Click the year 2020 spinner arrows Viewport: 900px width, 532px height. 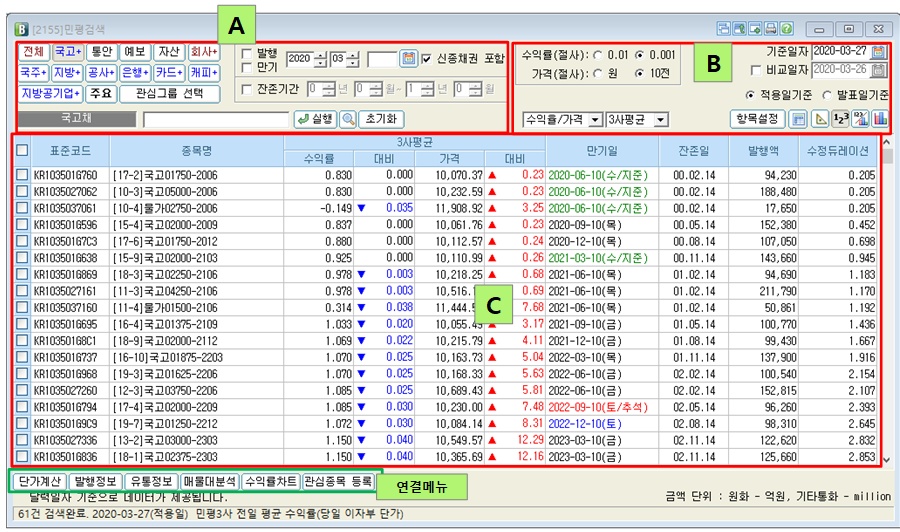click(321, 59)
